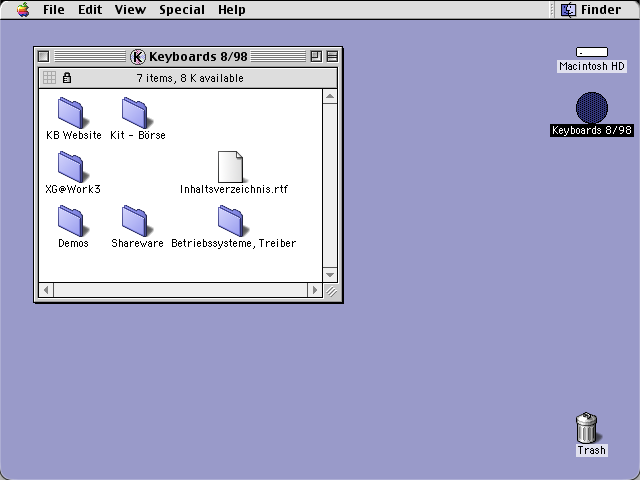640x480 pixels.
Task: Click the Trash can icon
Action: pos(587,427)
